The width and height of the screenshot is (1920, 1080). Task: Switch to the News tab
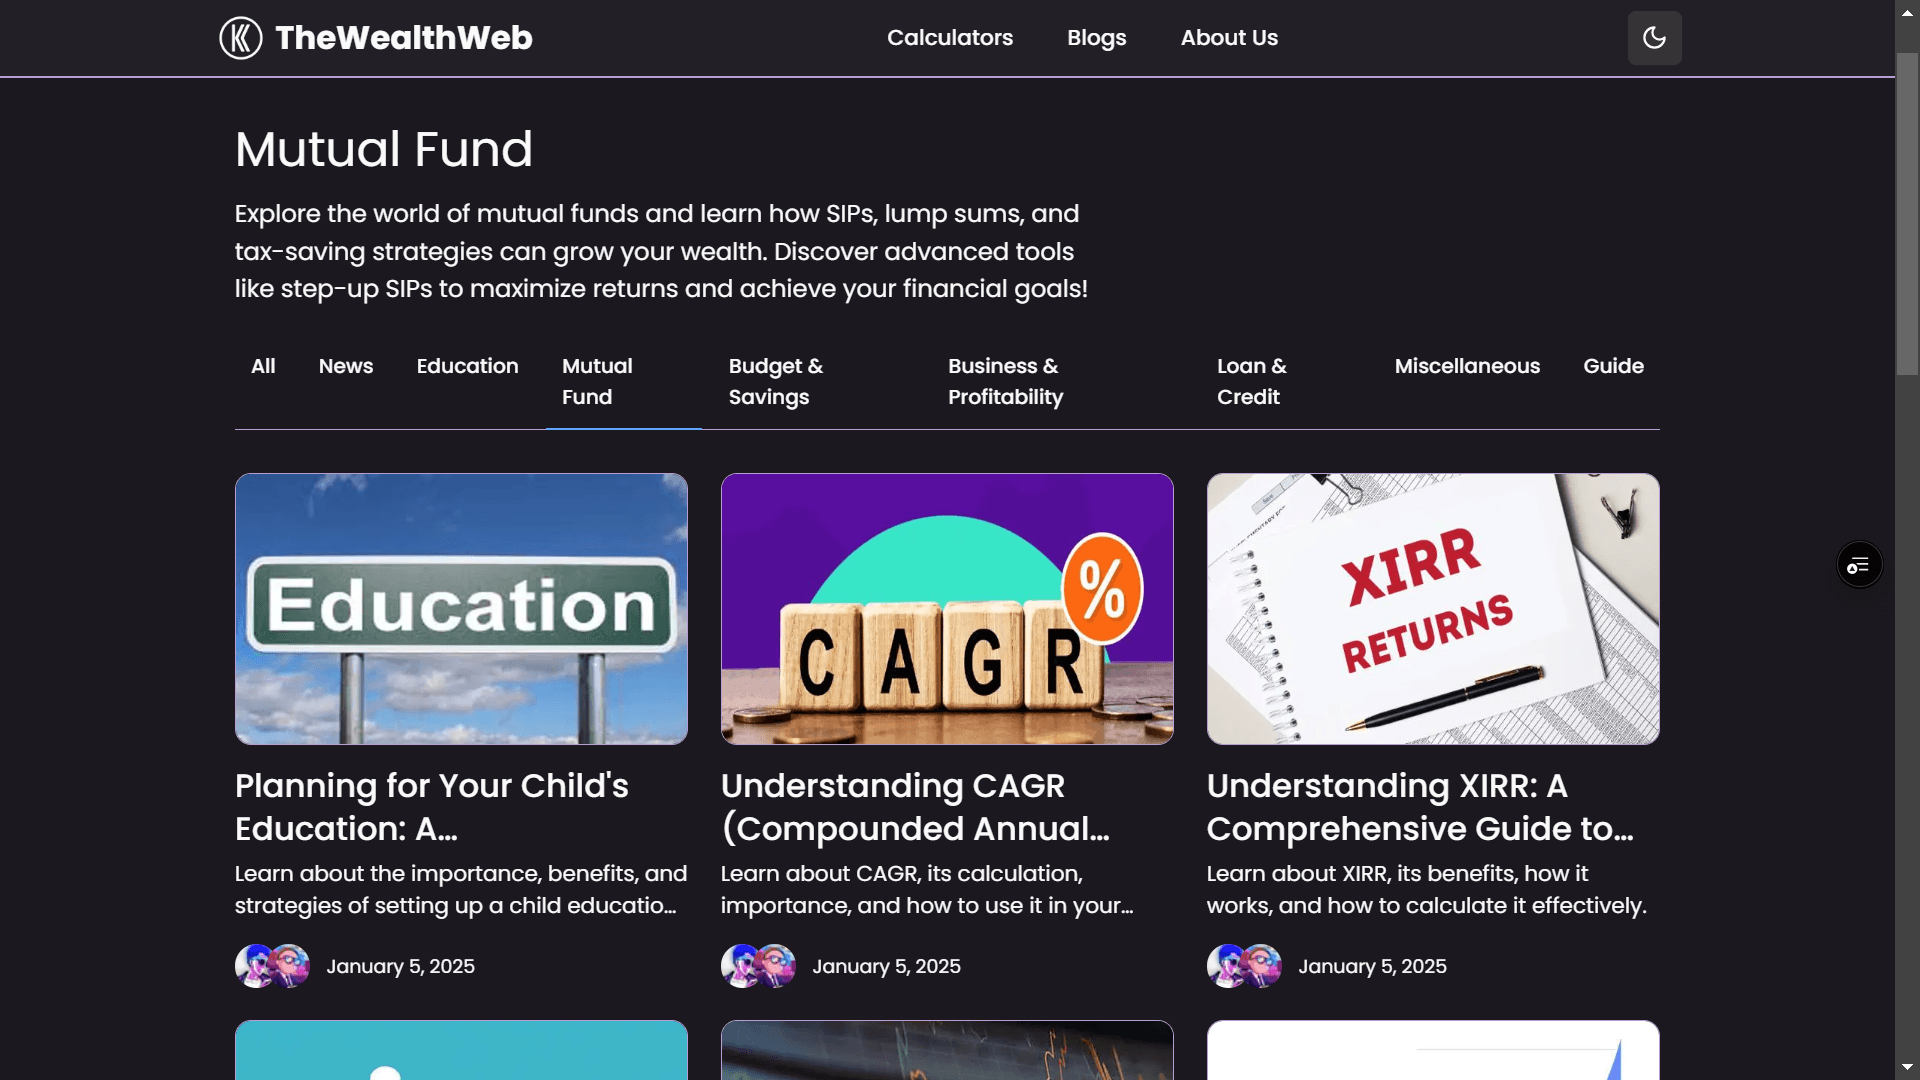(x=346, y=366)
